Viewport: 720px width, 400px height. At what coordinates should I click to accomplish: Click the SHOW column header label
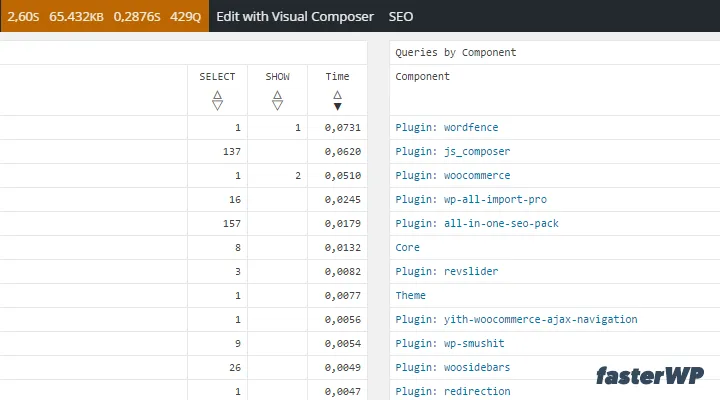pos(277,77)
